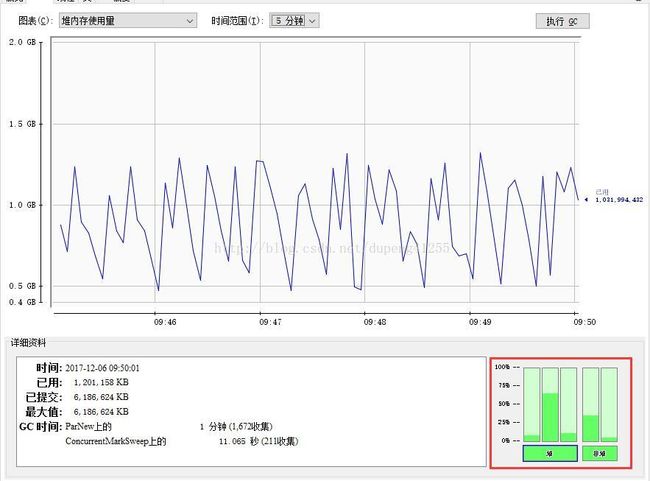Select the third heap pool bar
The image size is (650, 481).
(568, 404)
